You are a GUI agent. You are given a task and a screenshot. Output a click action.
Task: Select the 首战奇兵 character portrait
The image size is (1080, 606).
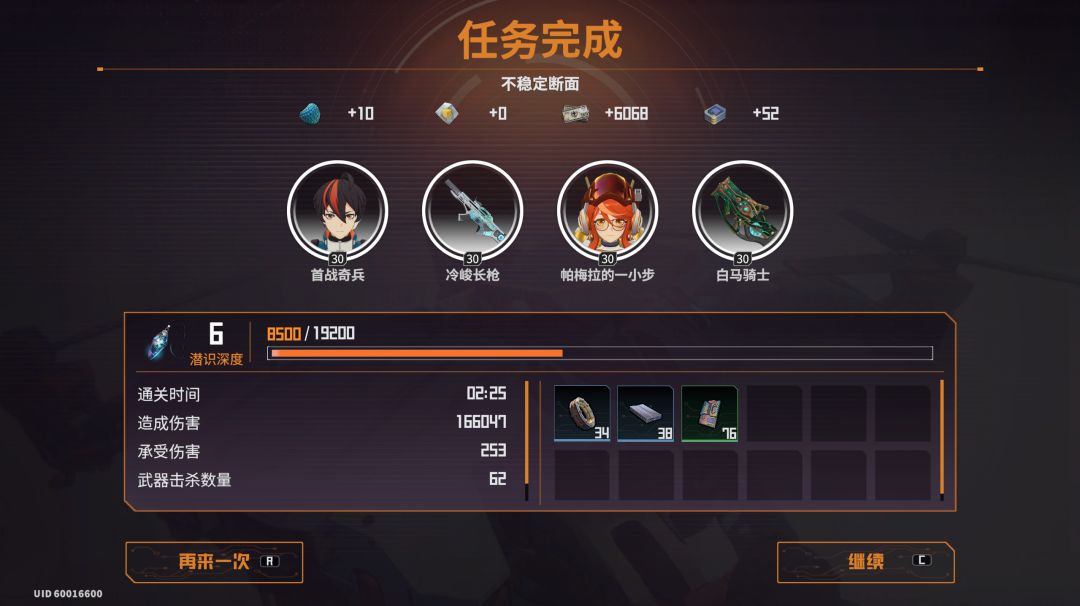(338, 212)
